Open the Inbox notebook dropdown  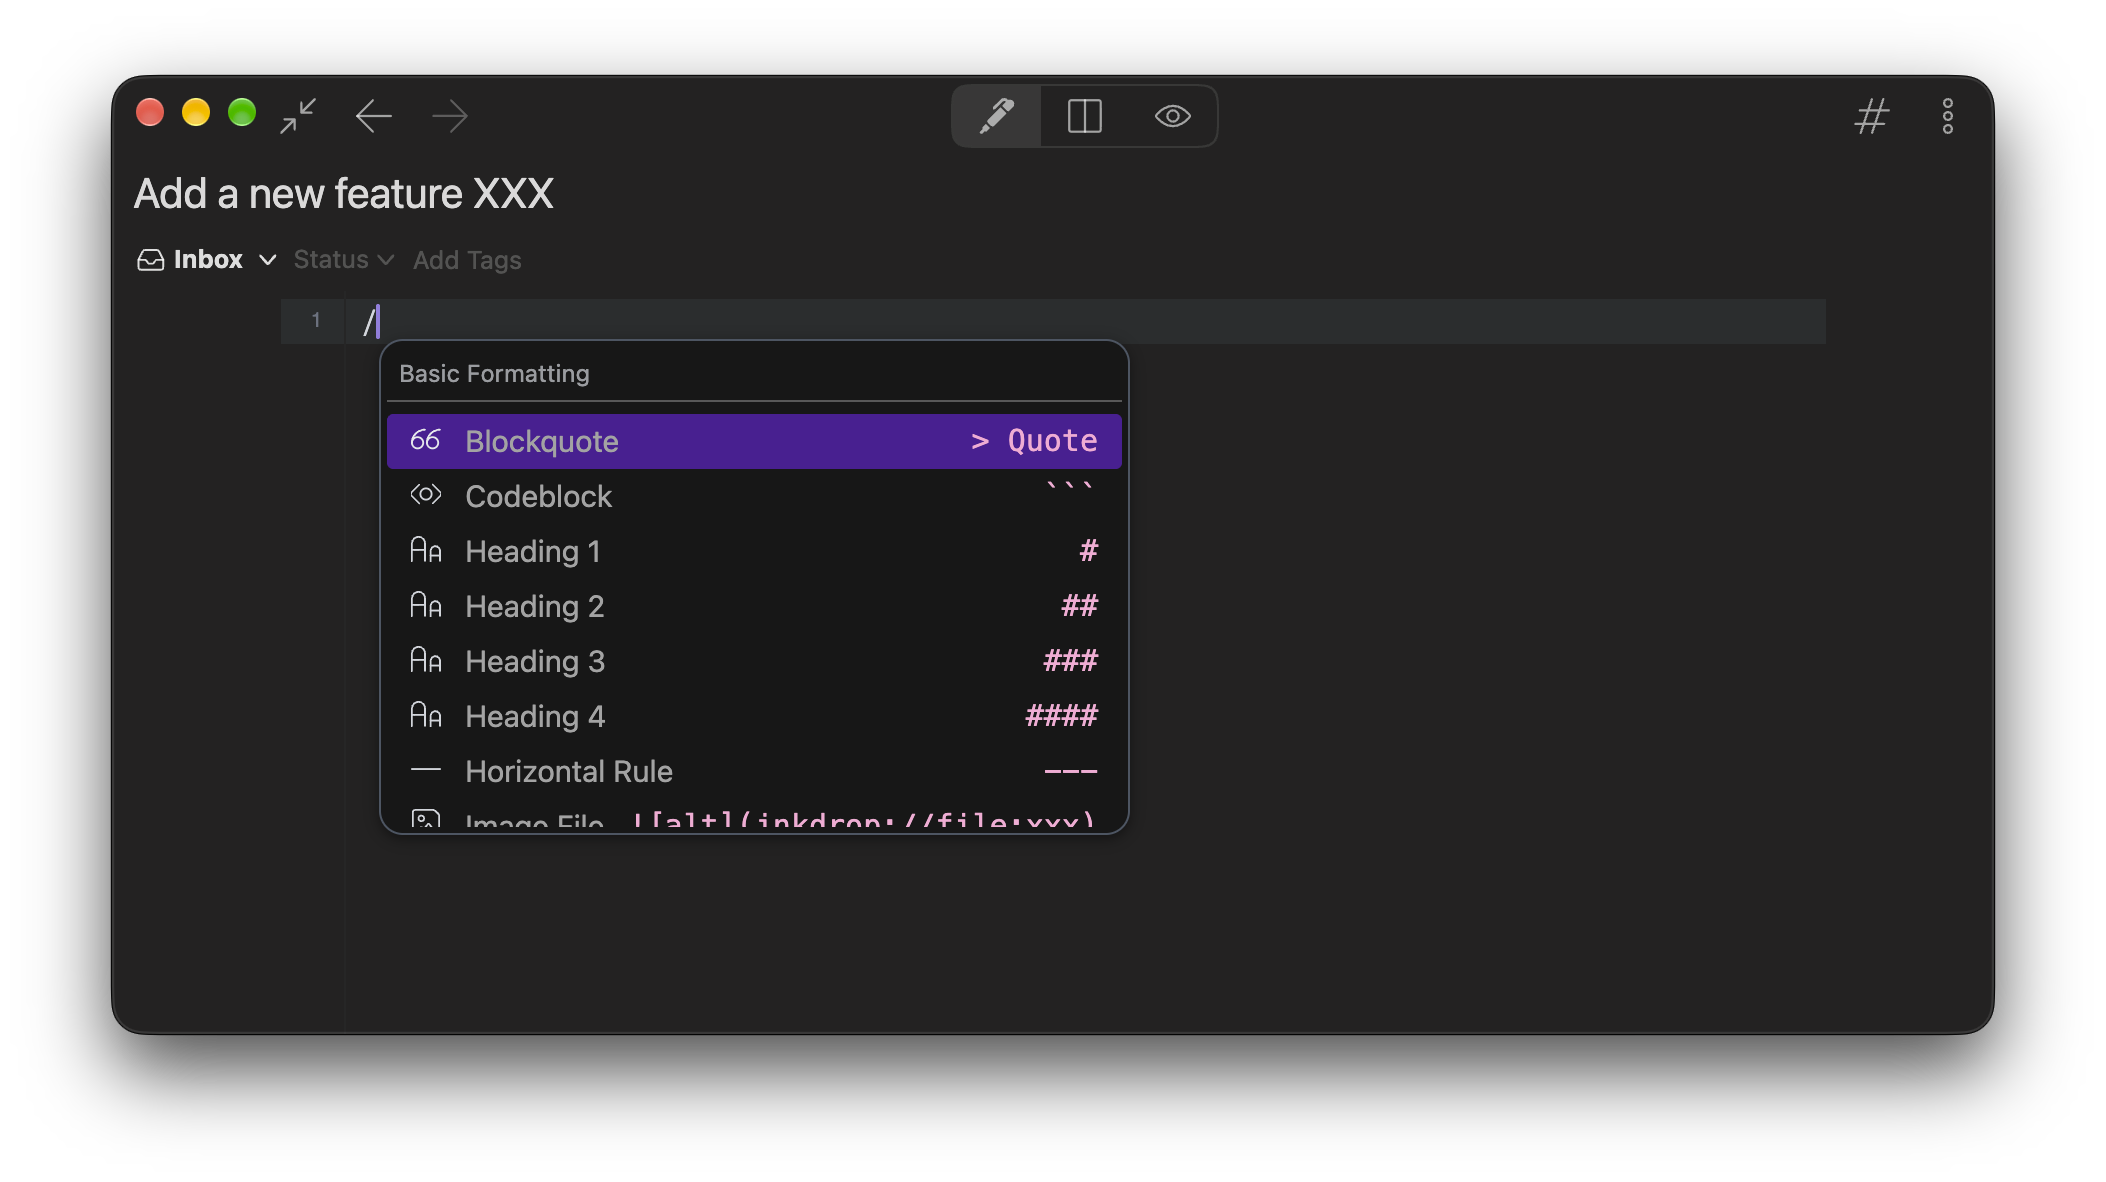[x=207, y=260]
